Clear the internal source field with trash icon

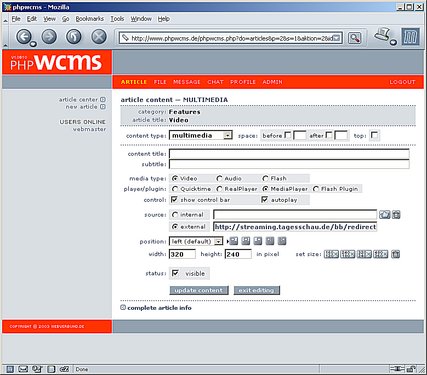(396, 215)
